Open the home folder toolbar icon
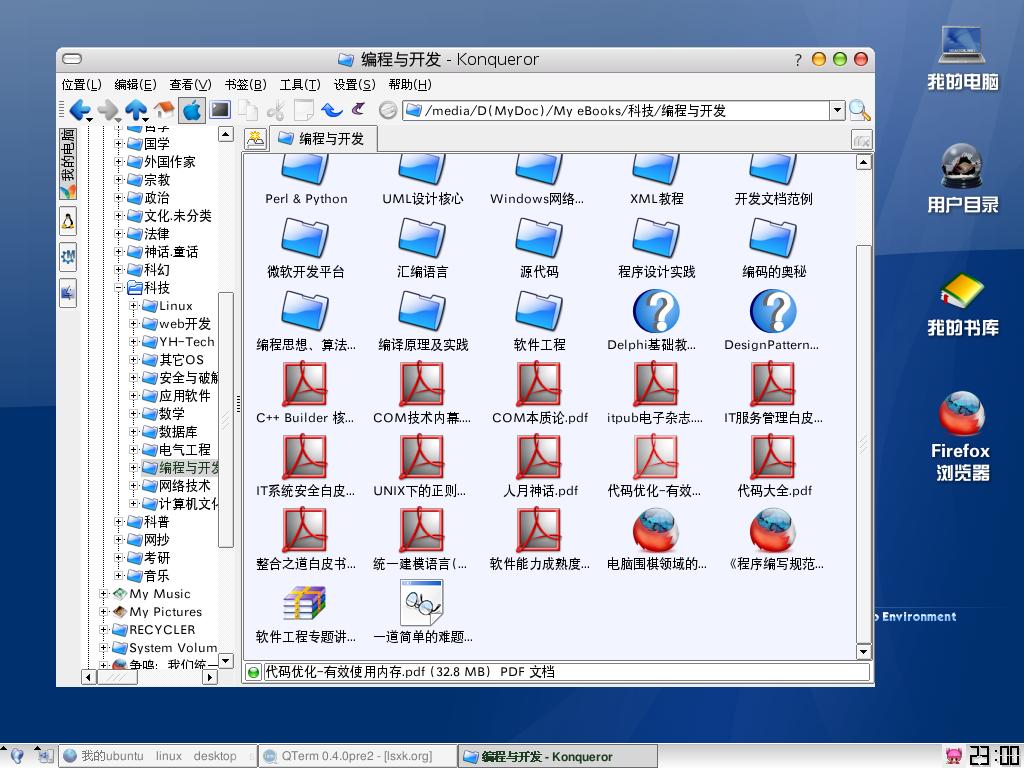1024x768 pixels. (163, 110)
